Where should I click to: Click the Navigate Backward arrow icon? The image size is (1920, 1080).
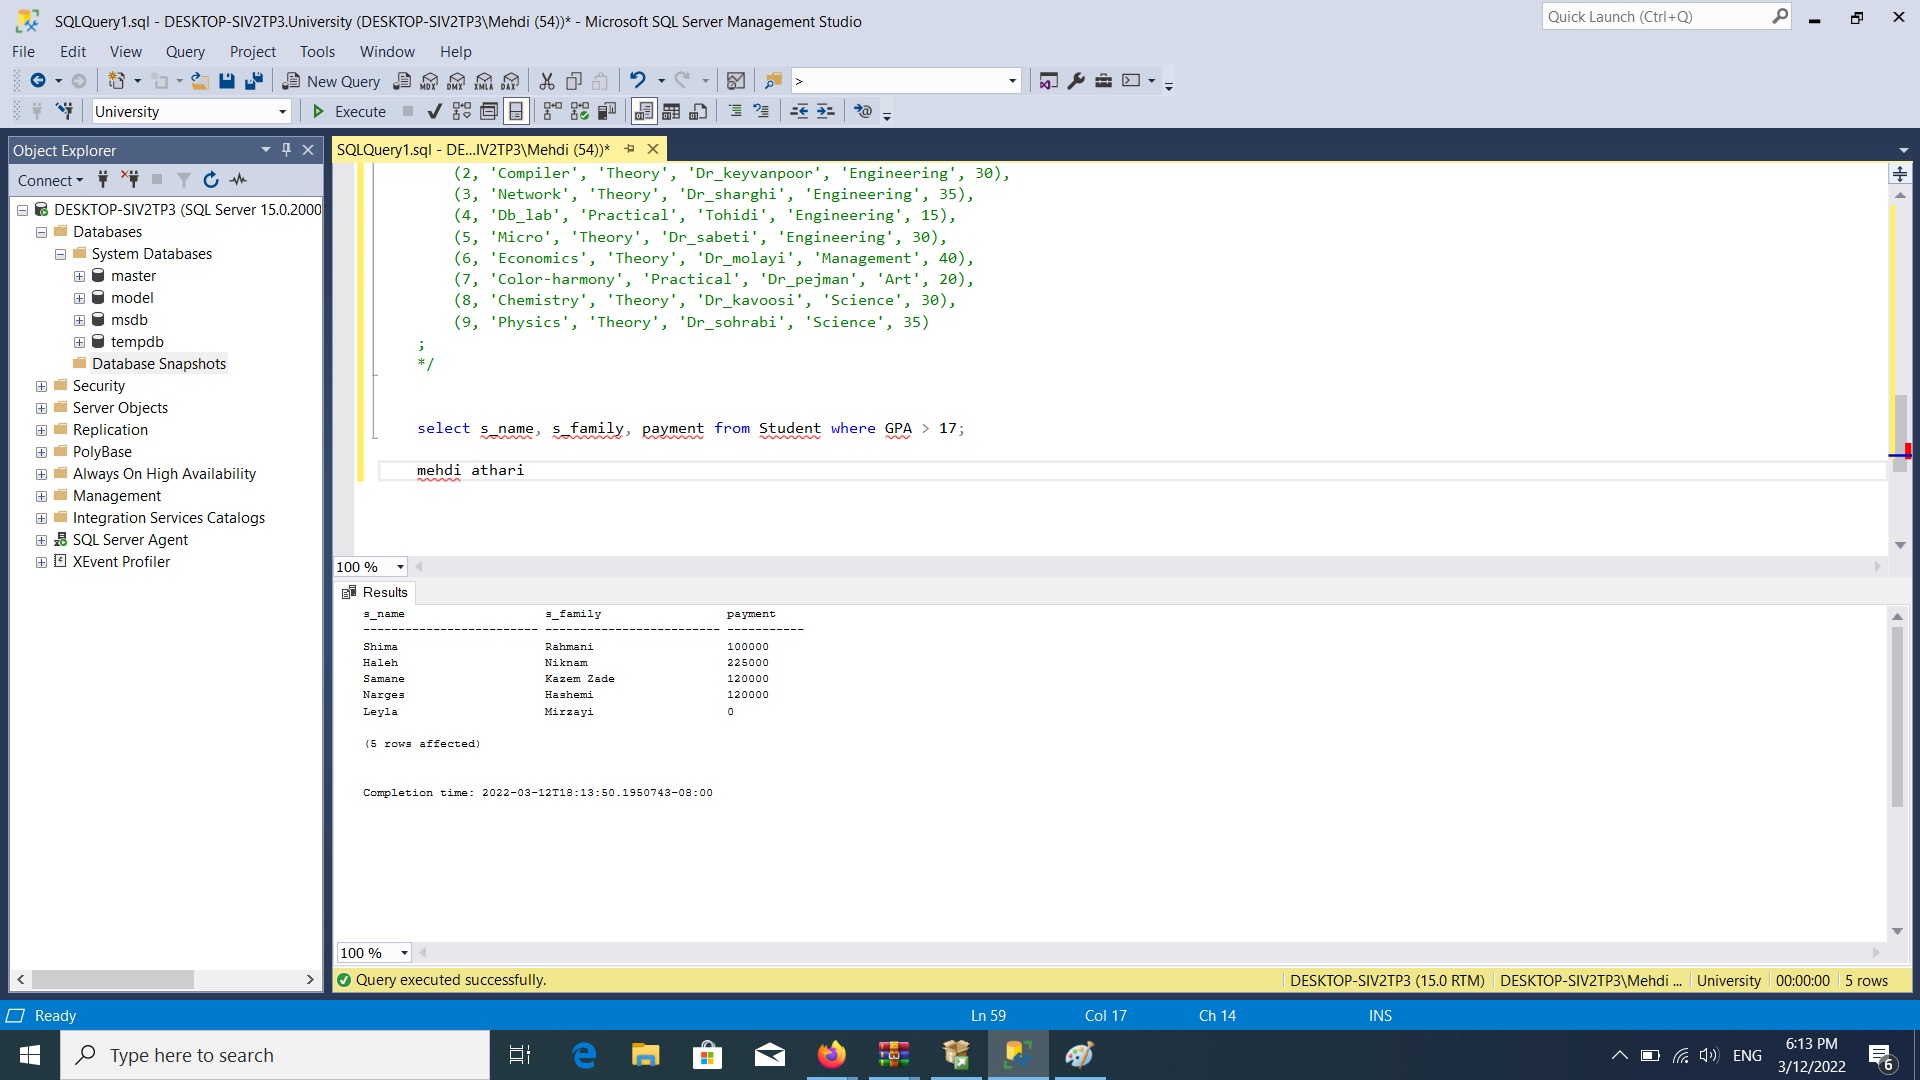tap(38, 81)
